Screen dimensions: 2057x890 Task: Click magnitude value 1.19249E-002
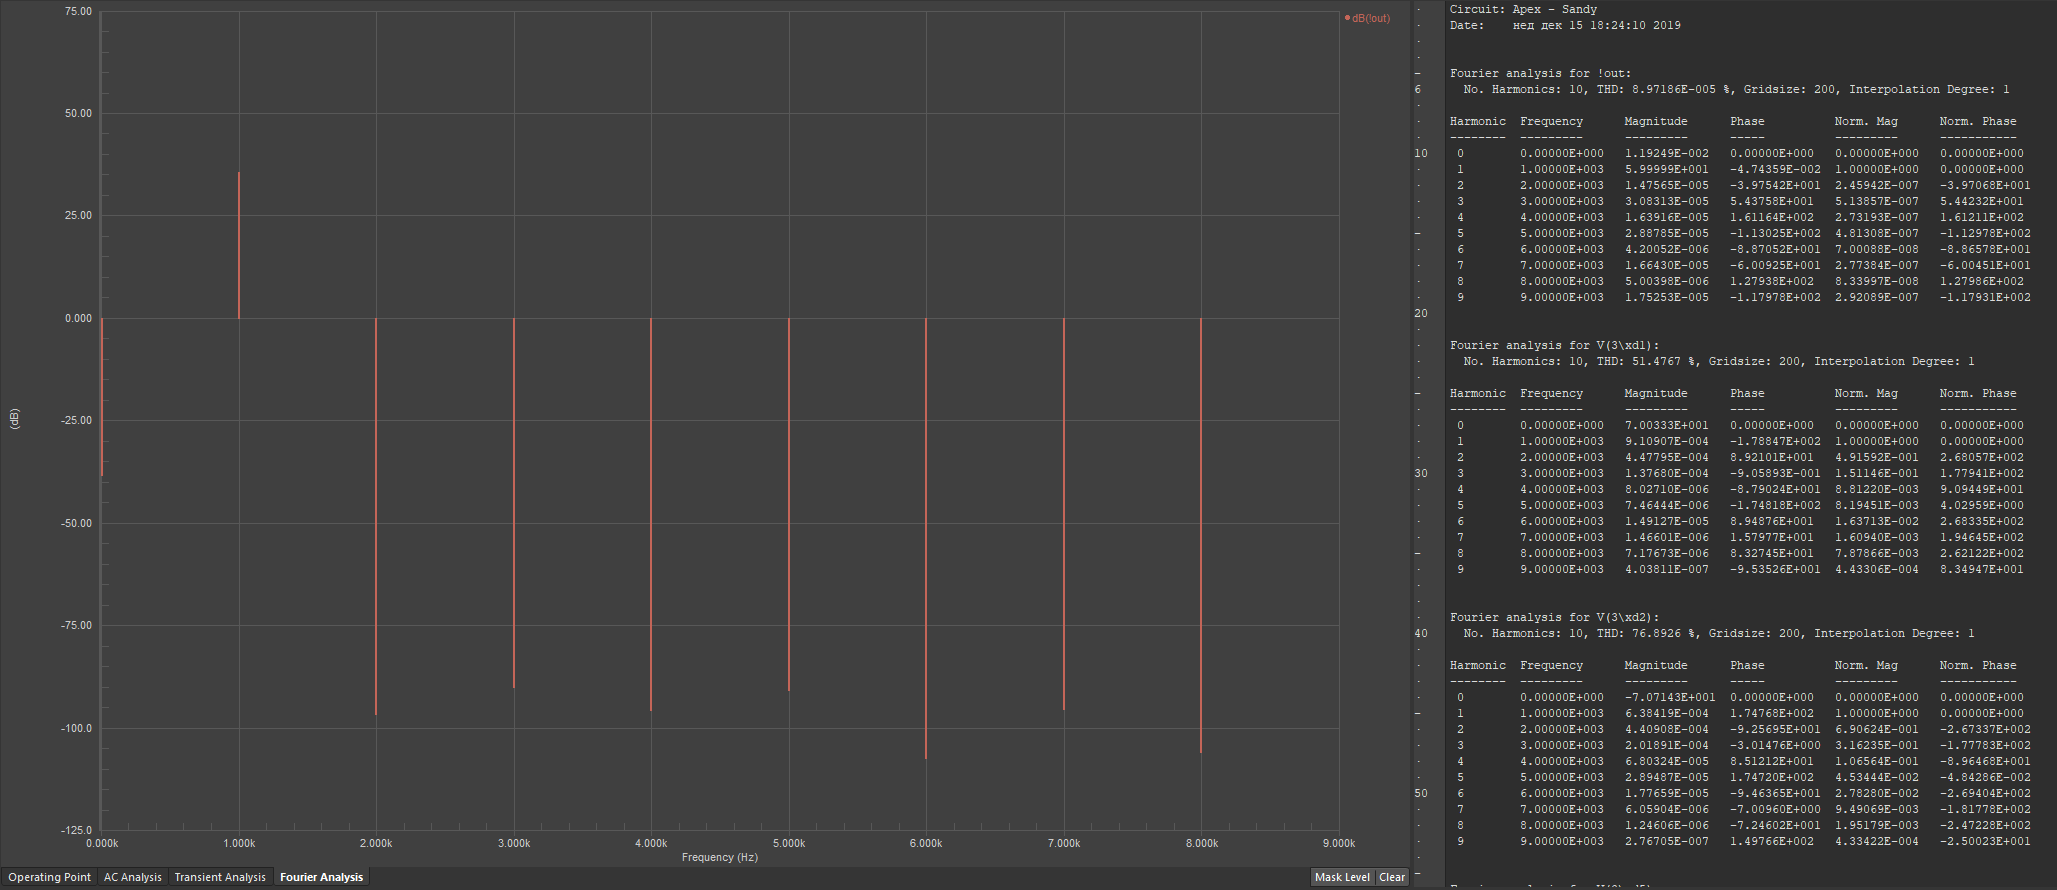coord(1666,153)
